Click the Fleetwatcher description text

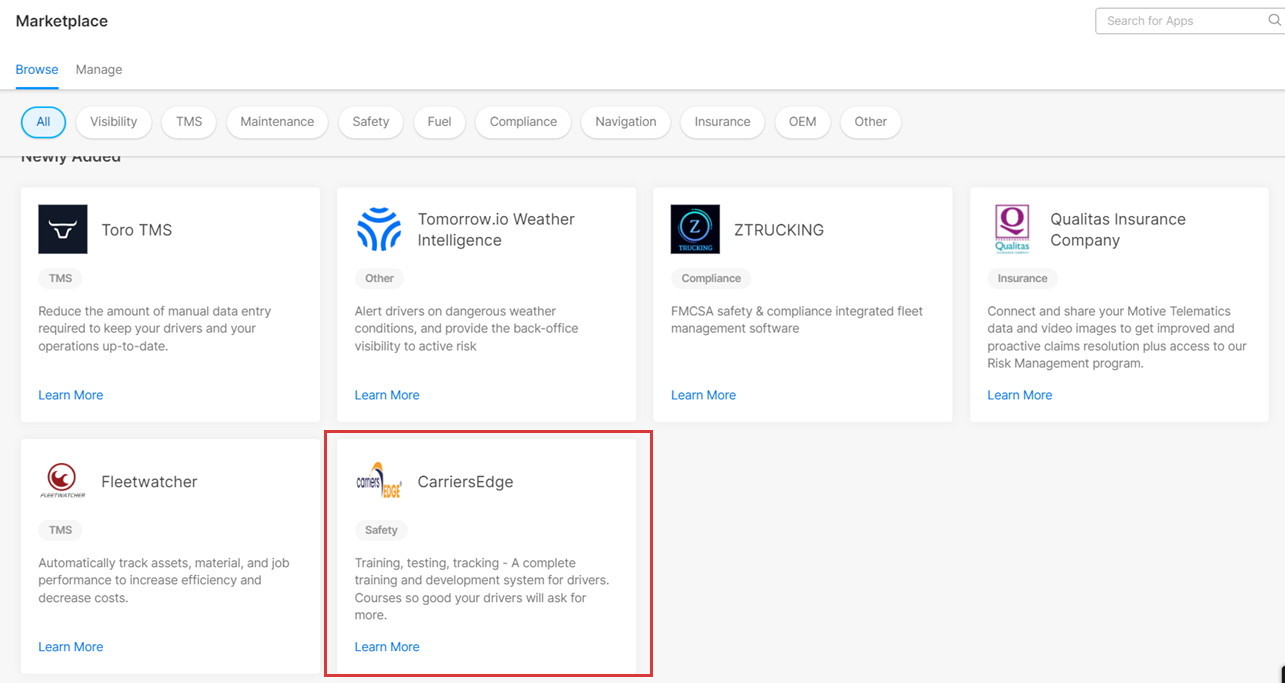coord(164,580)
